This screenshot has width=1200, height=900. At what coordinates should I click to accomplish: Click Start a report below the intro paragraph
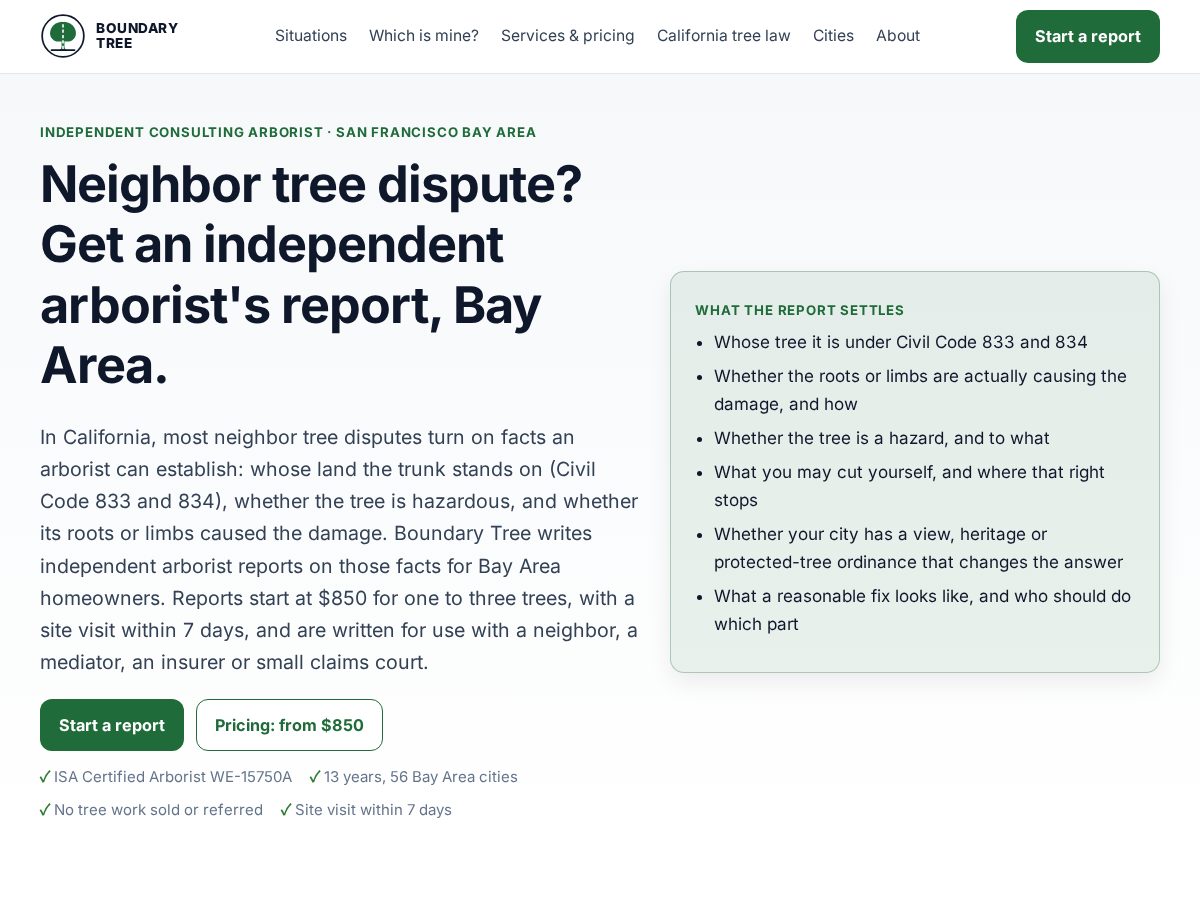112,725
